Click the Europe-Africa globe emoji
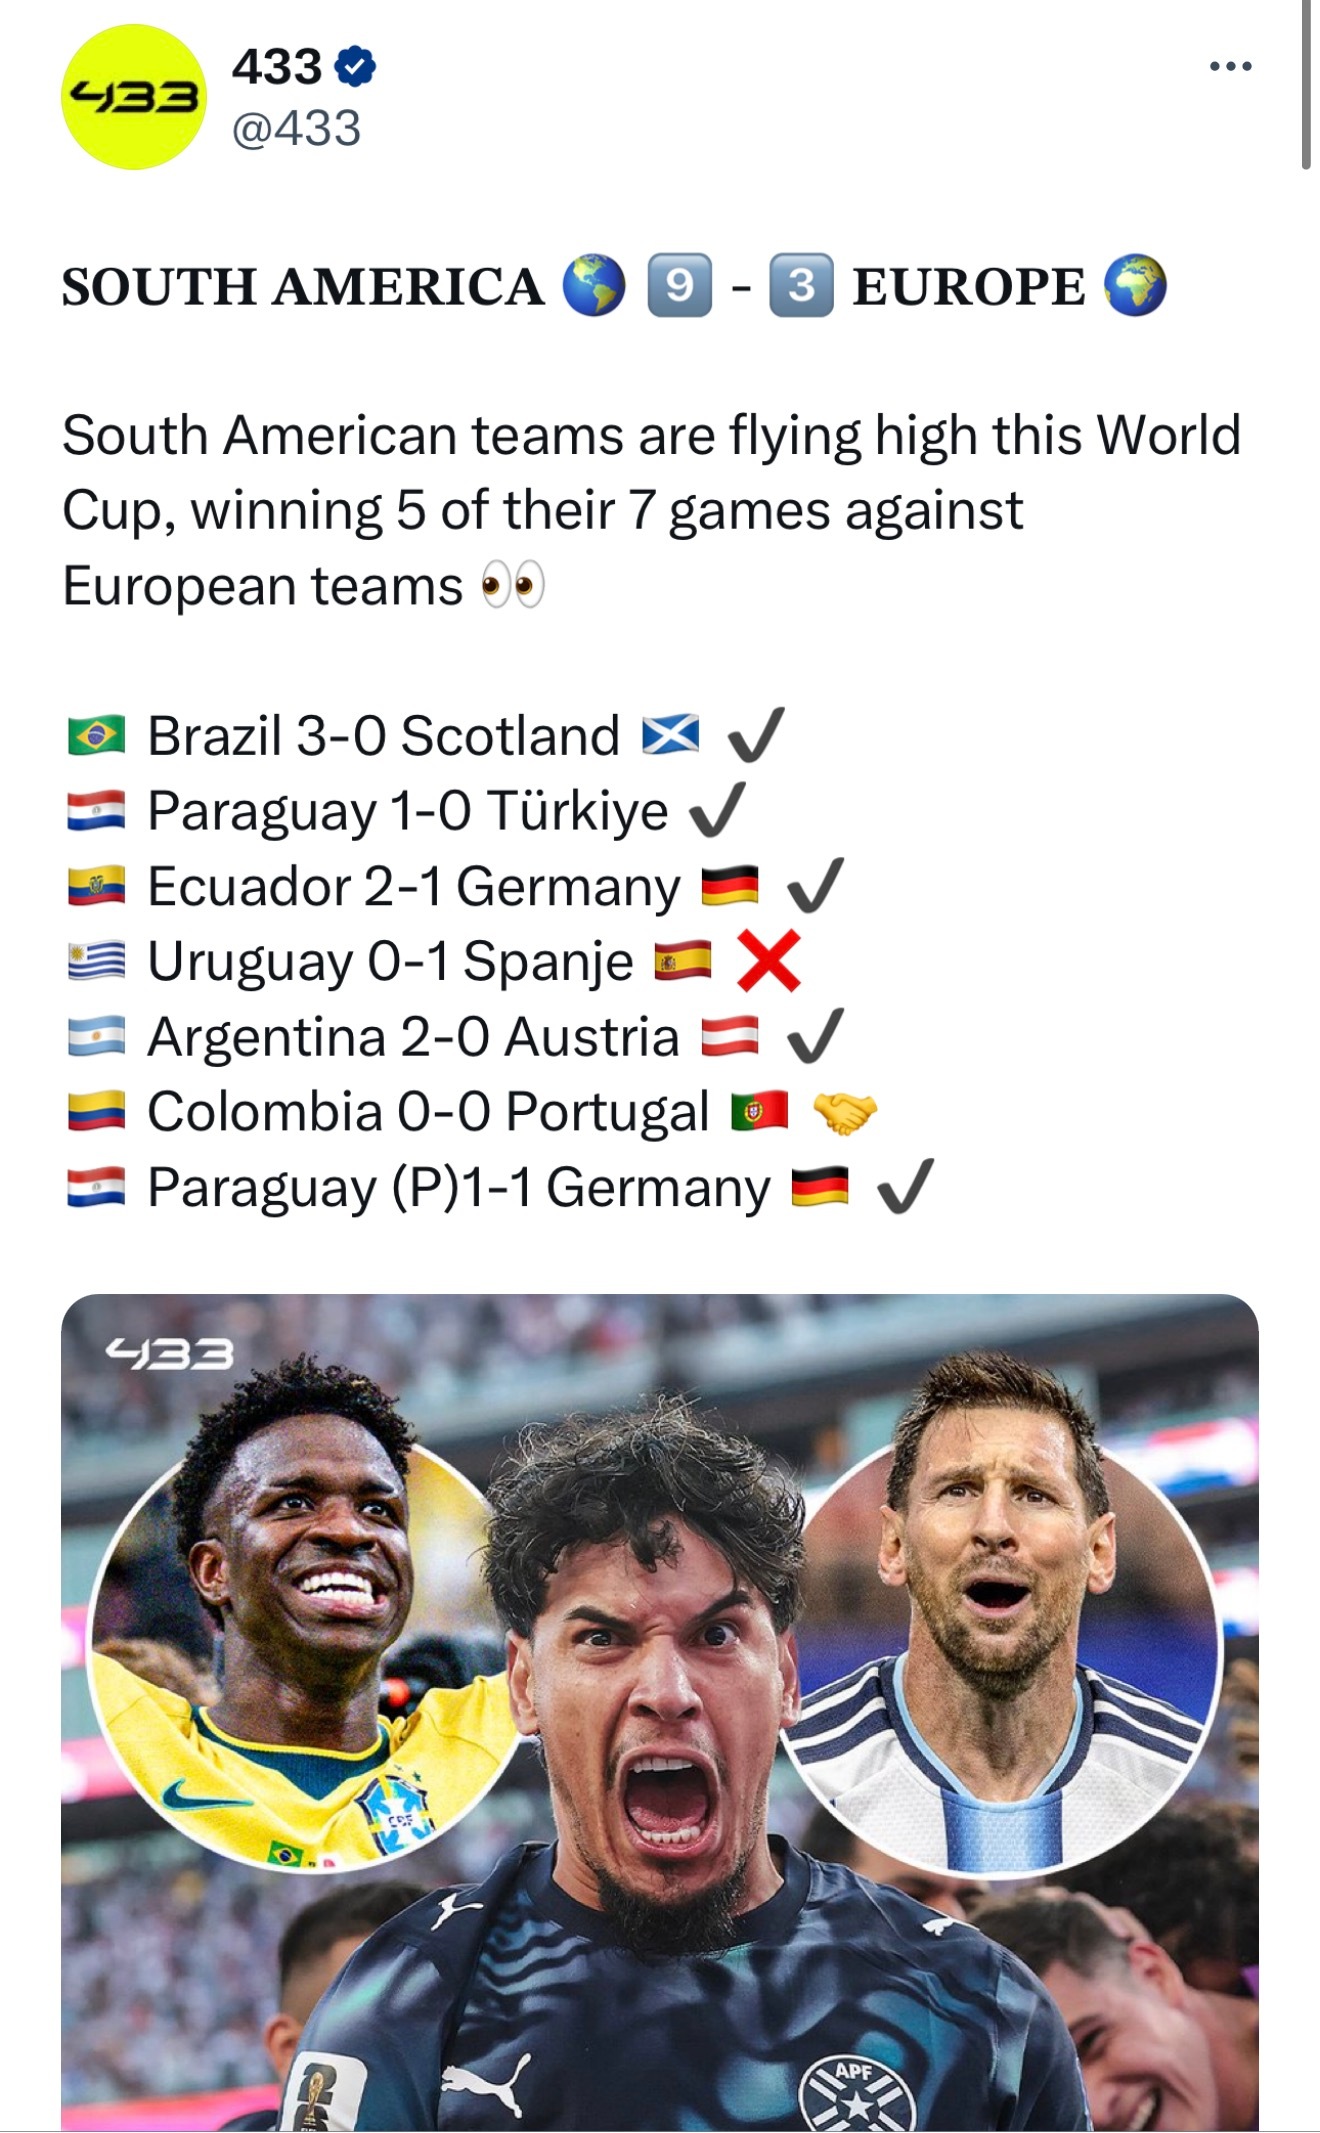The height and width of the screenshot is (2133, 1320). (1135, 286)
